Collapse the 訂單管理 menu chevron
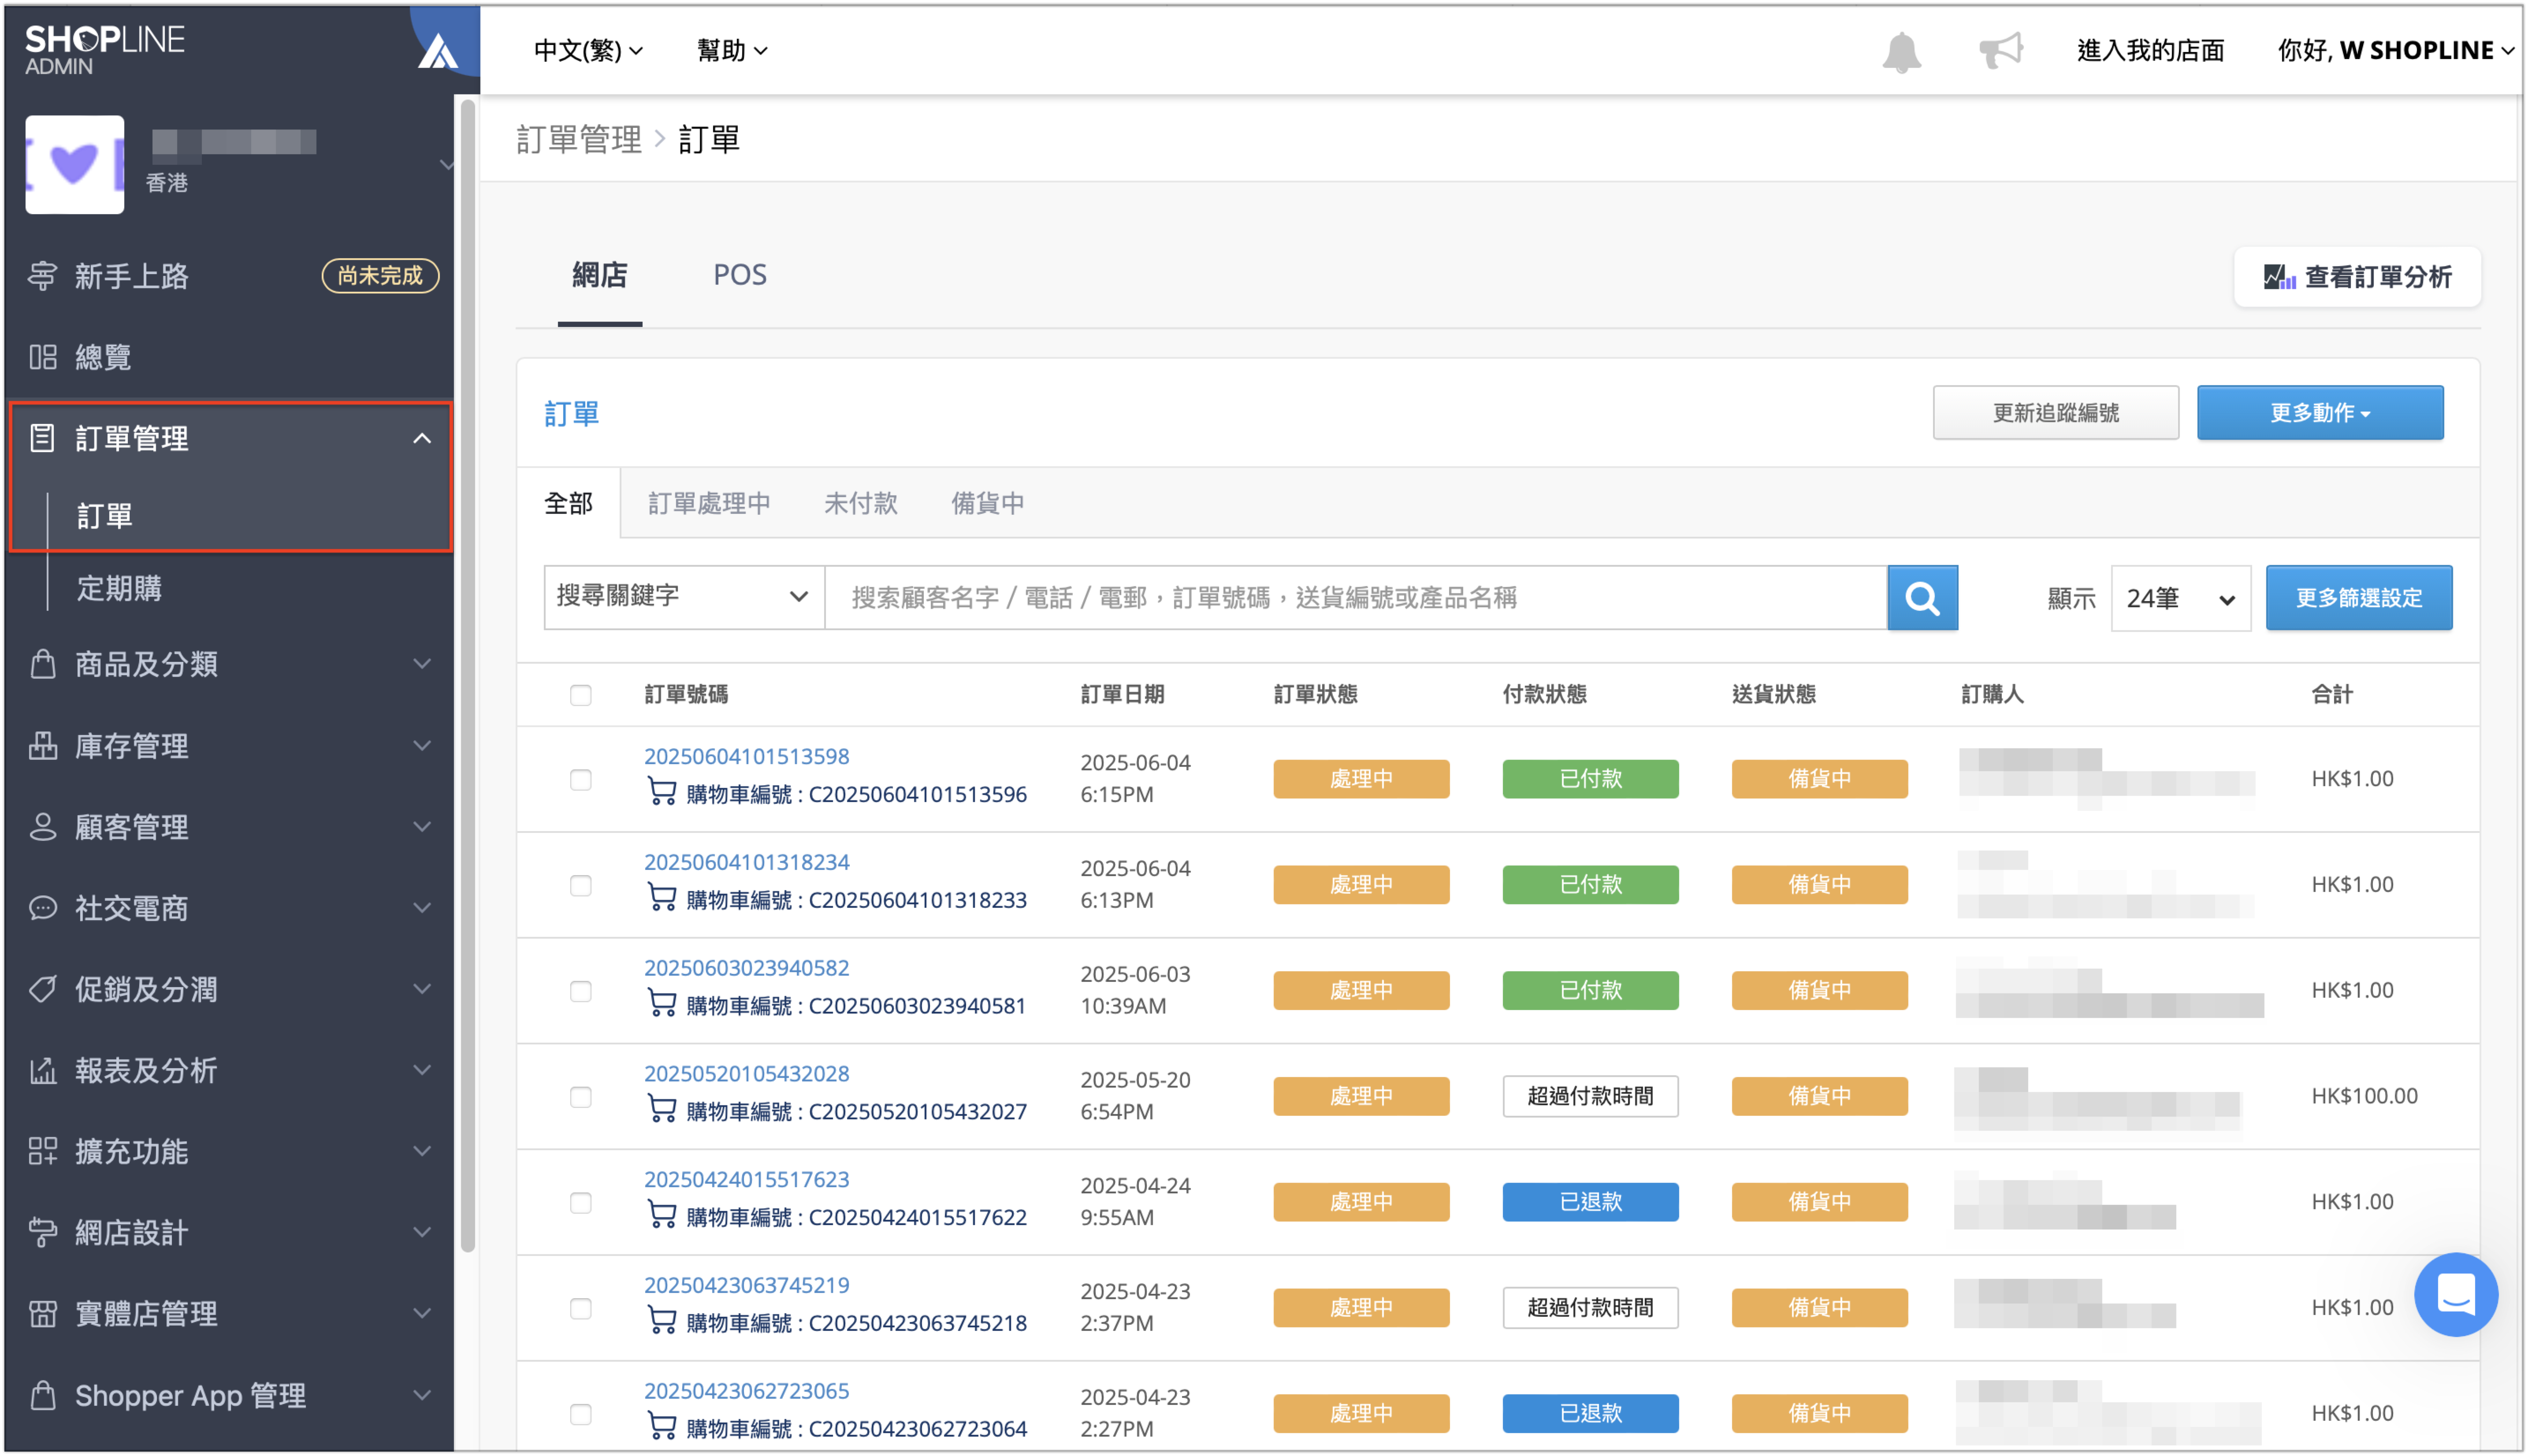The height and width of the screenshot is (1456, 2528). point(422,438)
